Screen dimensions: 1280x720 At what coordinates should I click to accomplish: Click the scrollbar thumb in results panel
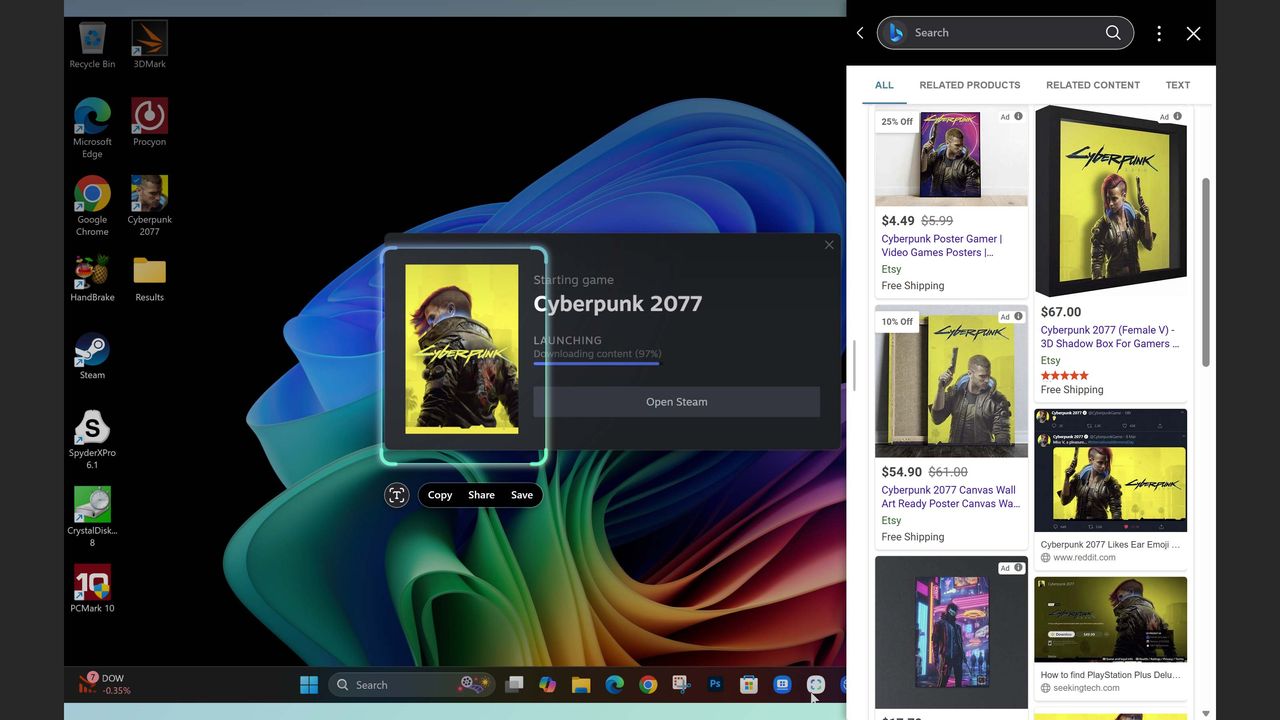pyautogui.click(x=1205, y=272)
